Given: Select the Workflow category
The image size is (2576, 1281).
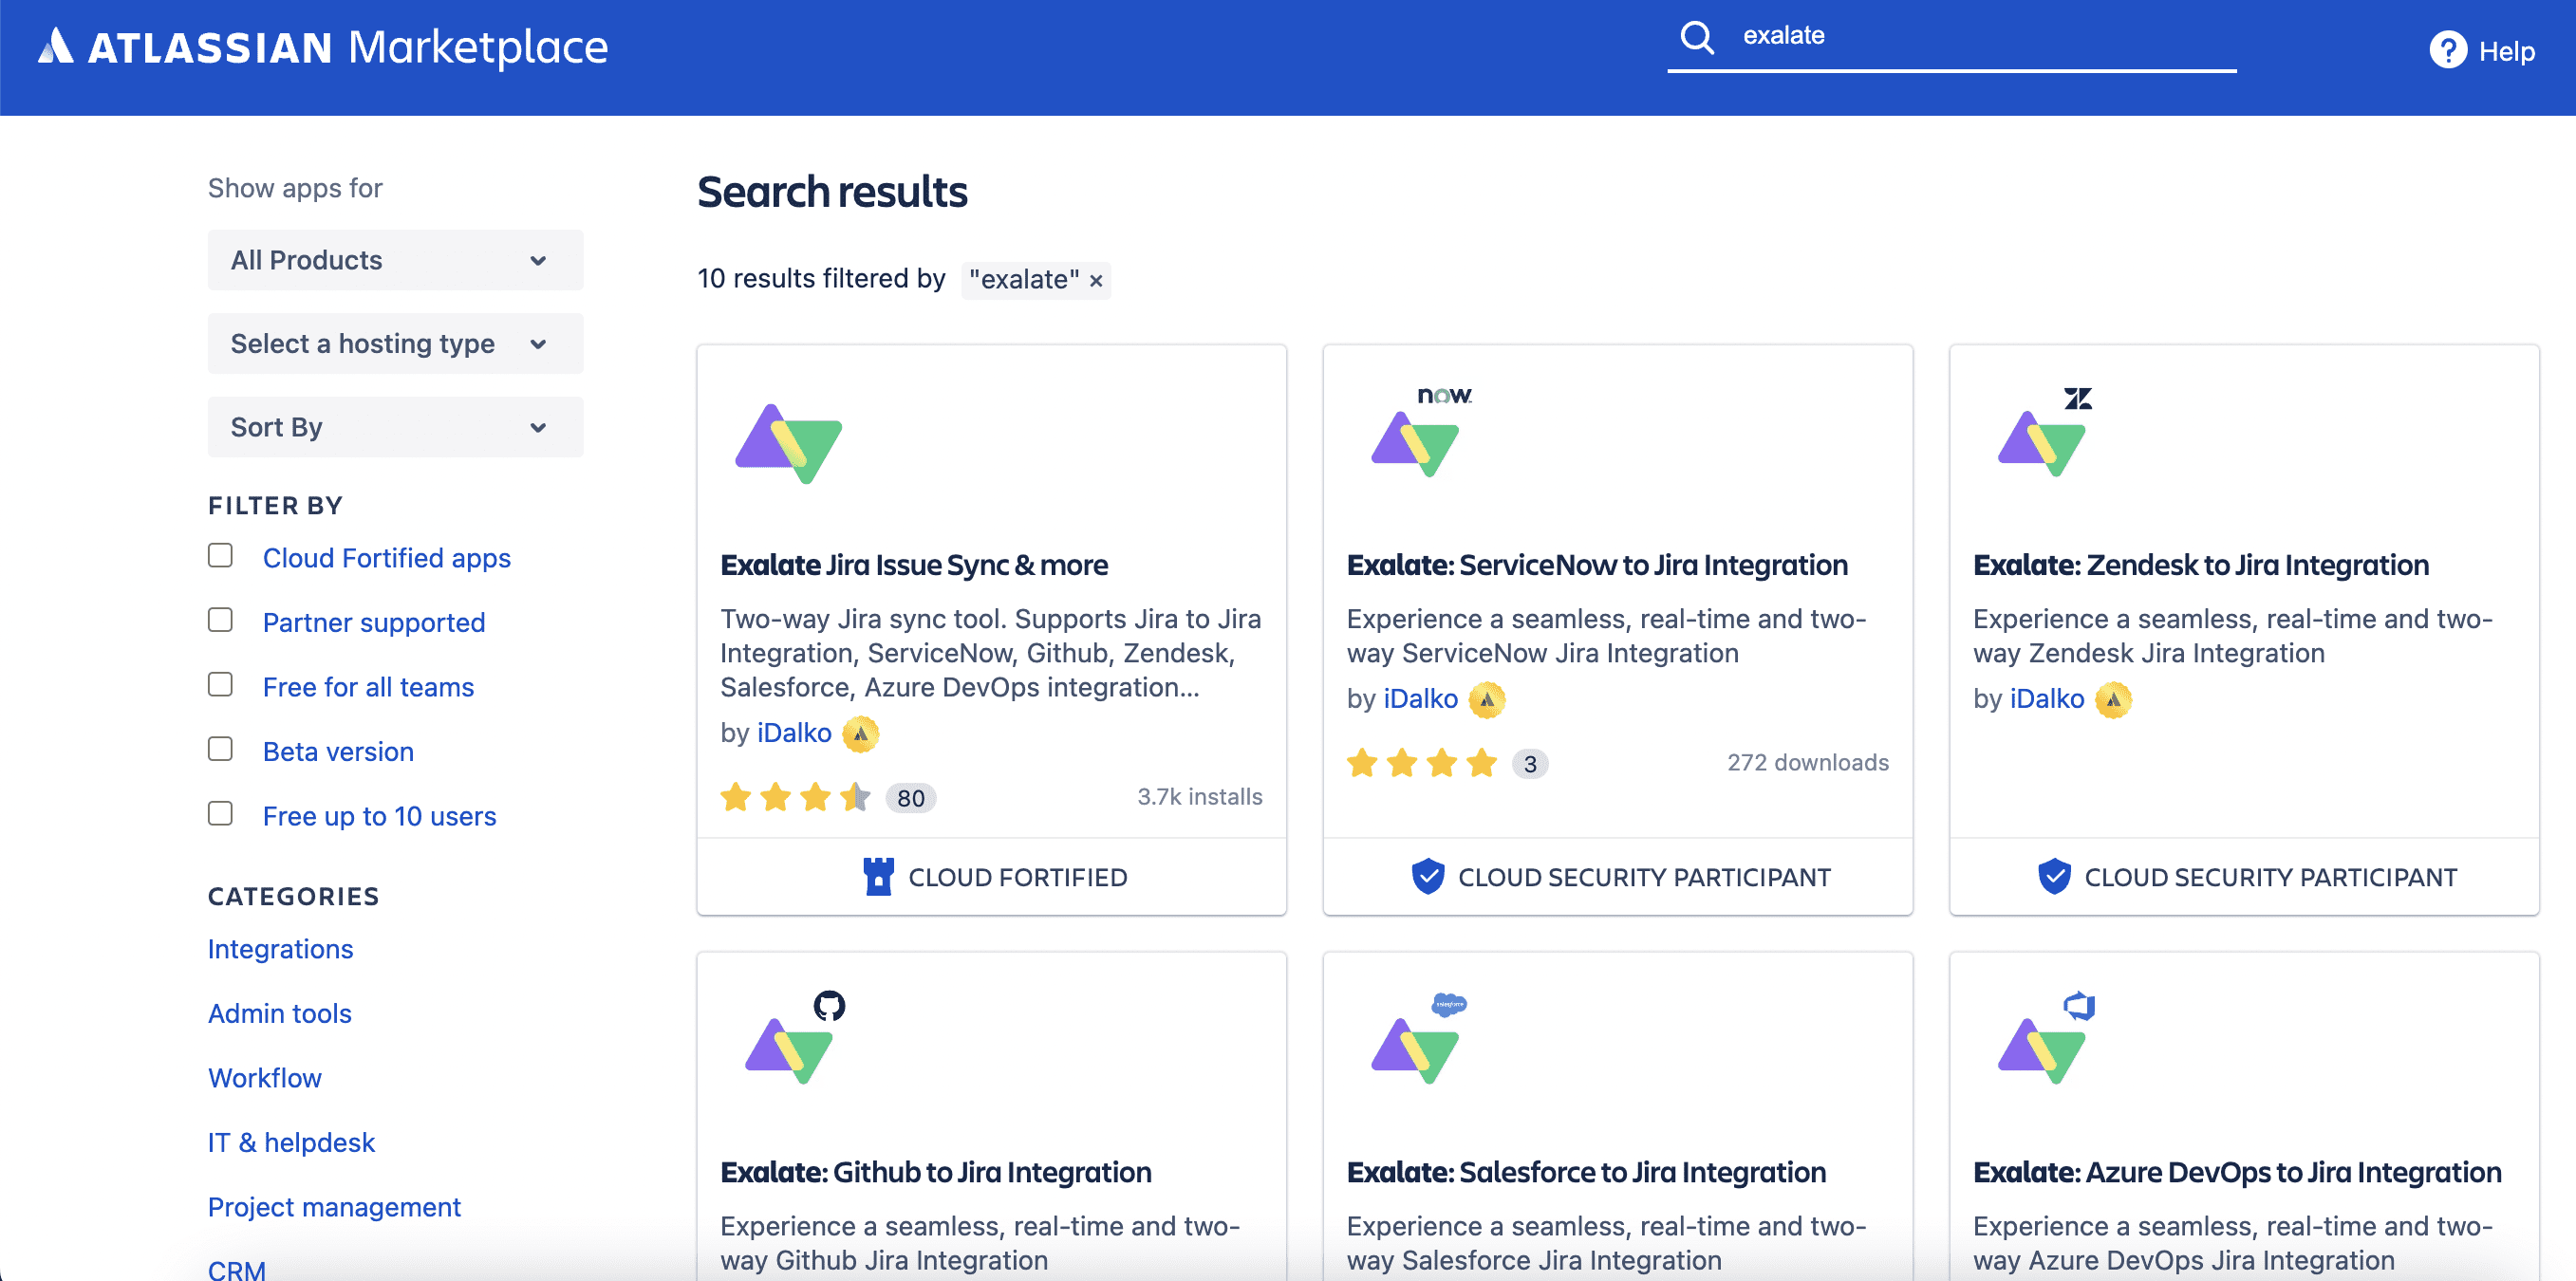Looking at the screenshot, I should pos(264,1077).
